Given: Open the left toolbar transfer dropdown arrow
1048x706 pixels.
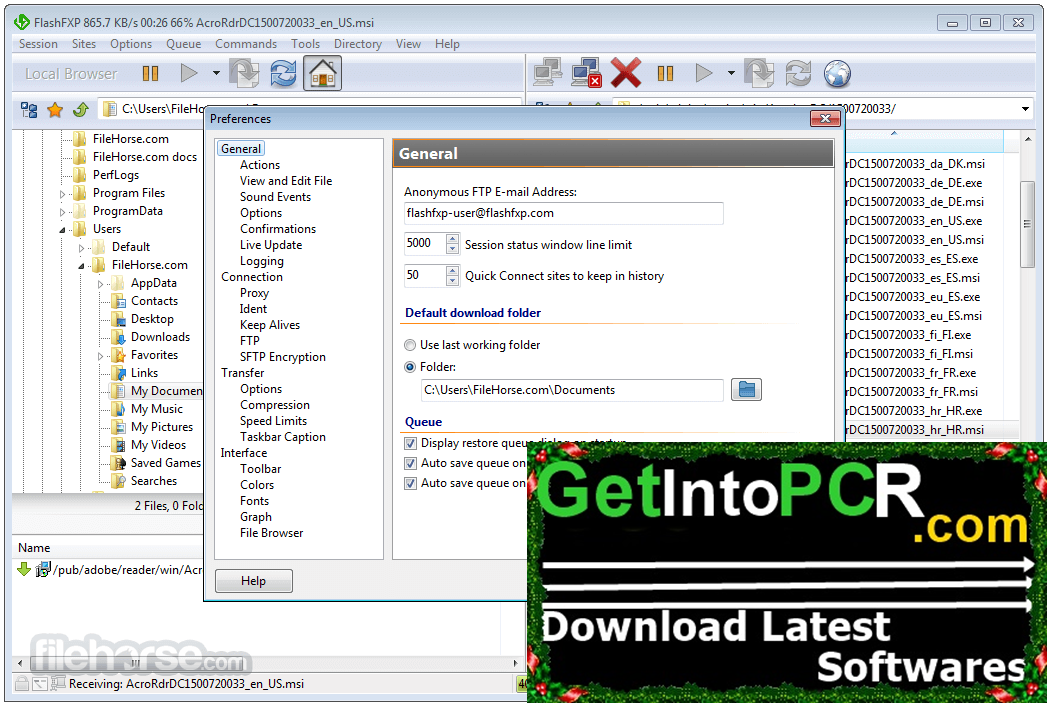Looking at the screenshot, I should click(x=216, y=73).
